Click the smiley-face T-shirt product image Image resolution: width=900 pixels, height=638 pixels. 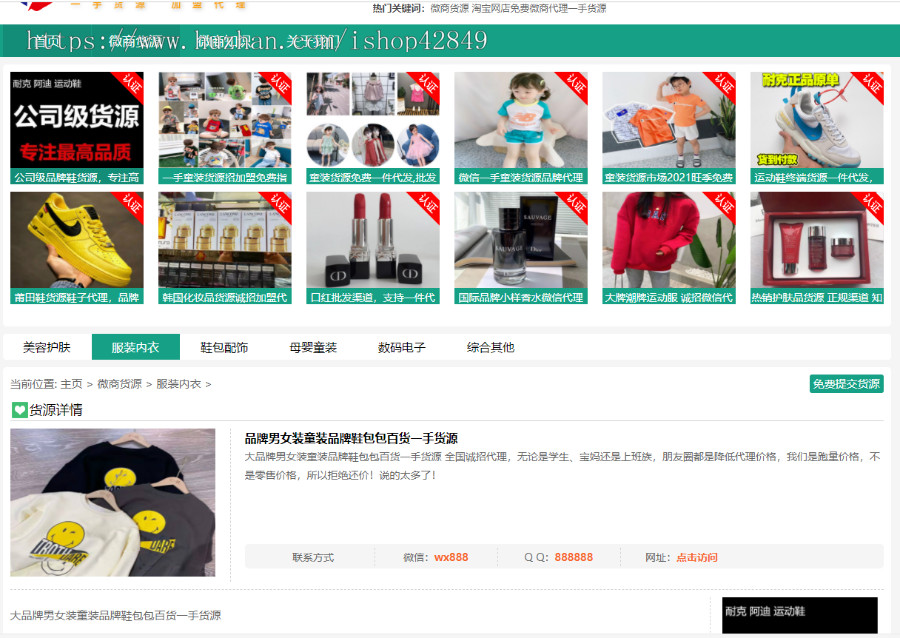pos(112,503)
